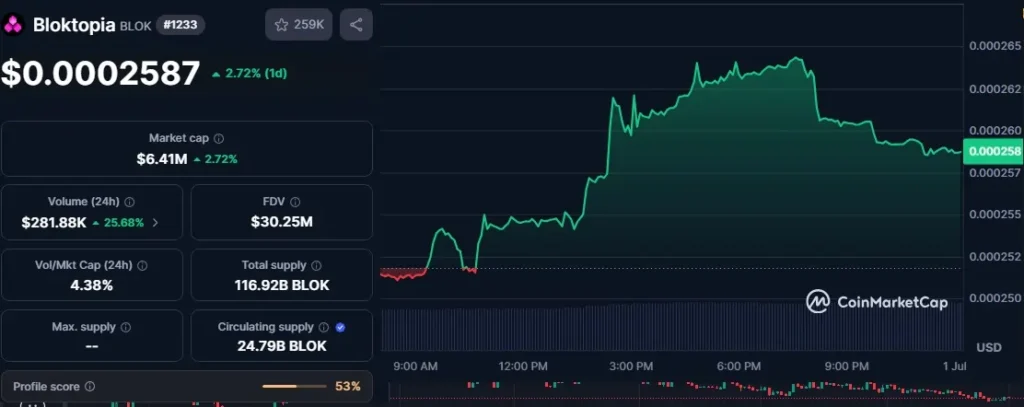Click the current price tag 0.000258
The height and width of the screenshot is (407, 1024).
pyautogui.click(x=994, y=152)
